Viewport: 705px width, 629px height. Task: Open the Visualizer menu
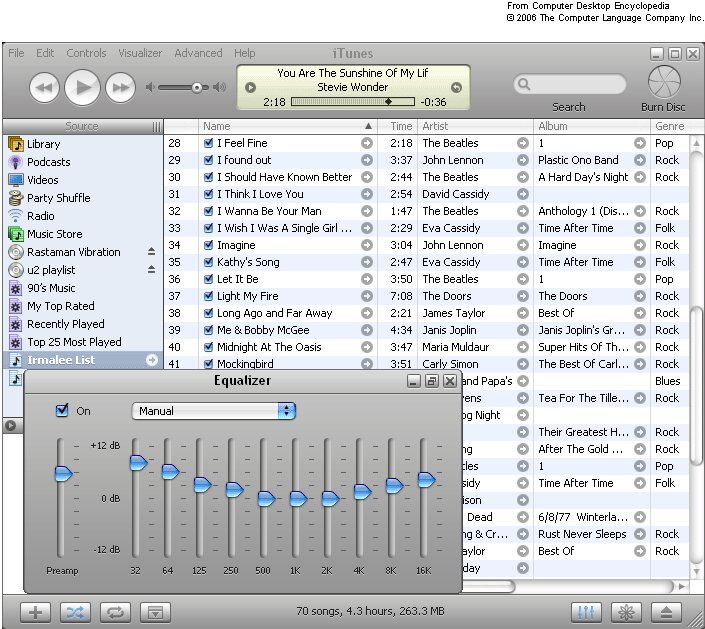[140, 53]
